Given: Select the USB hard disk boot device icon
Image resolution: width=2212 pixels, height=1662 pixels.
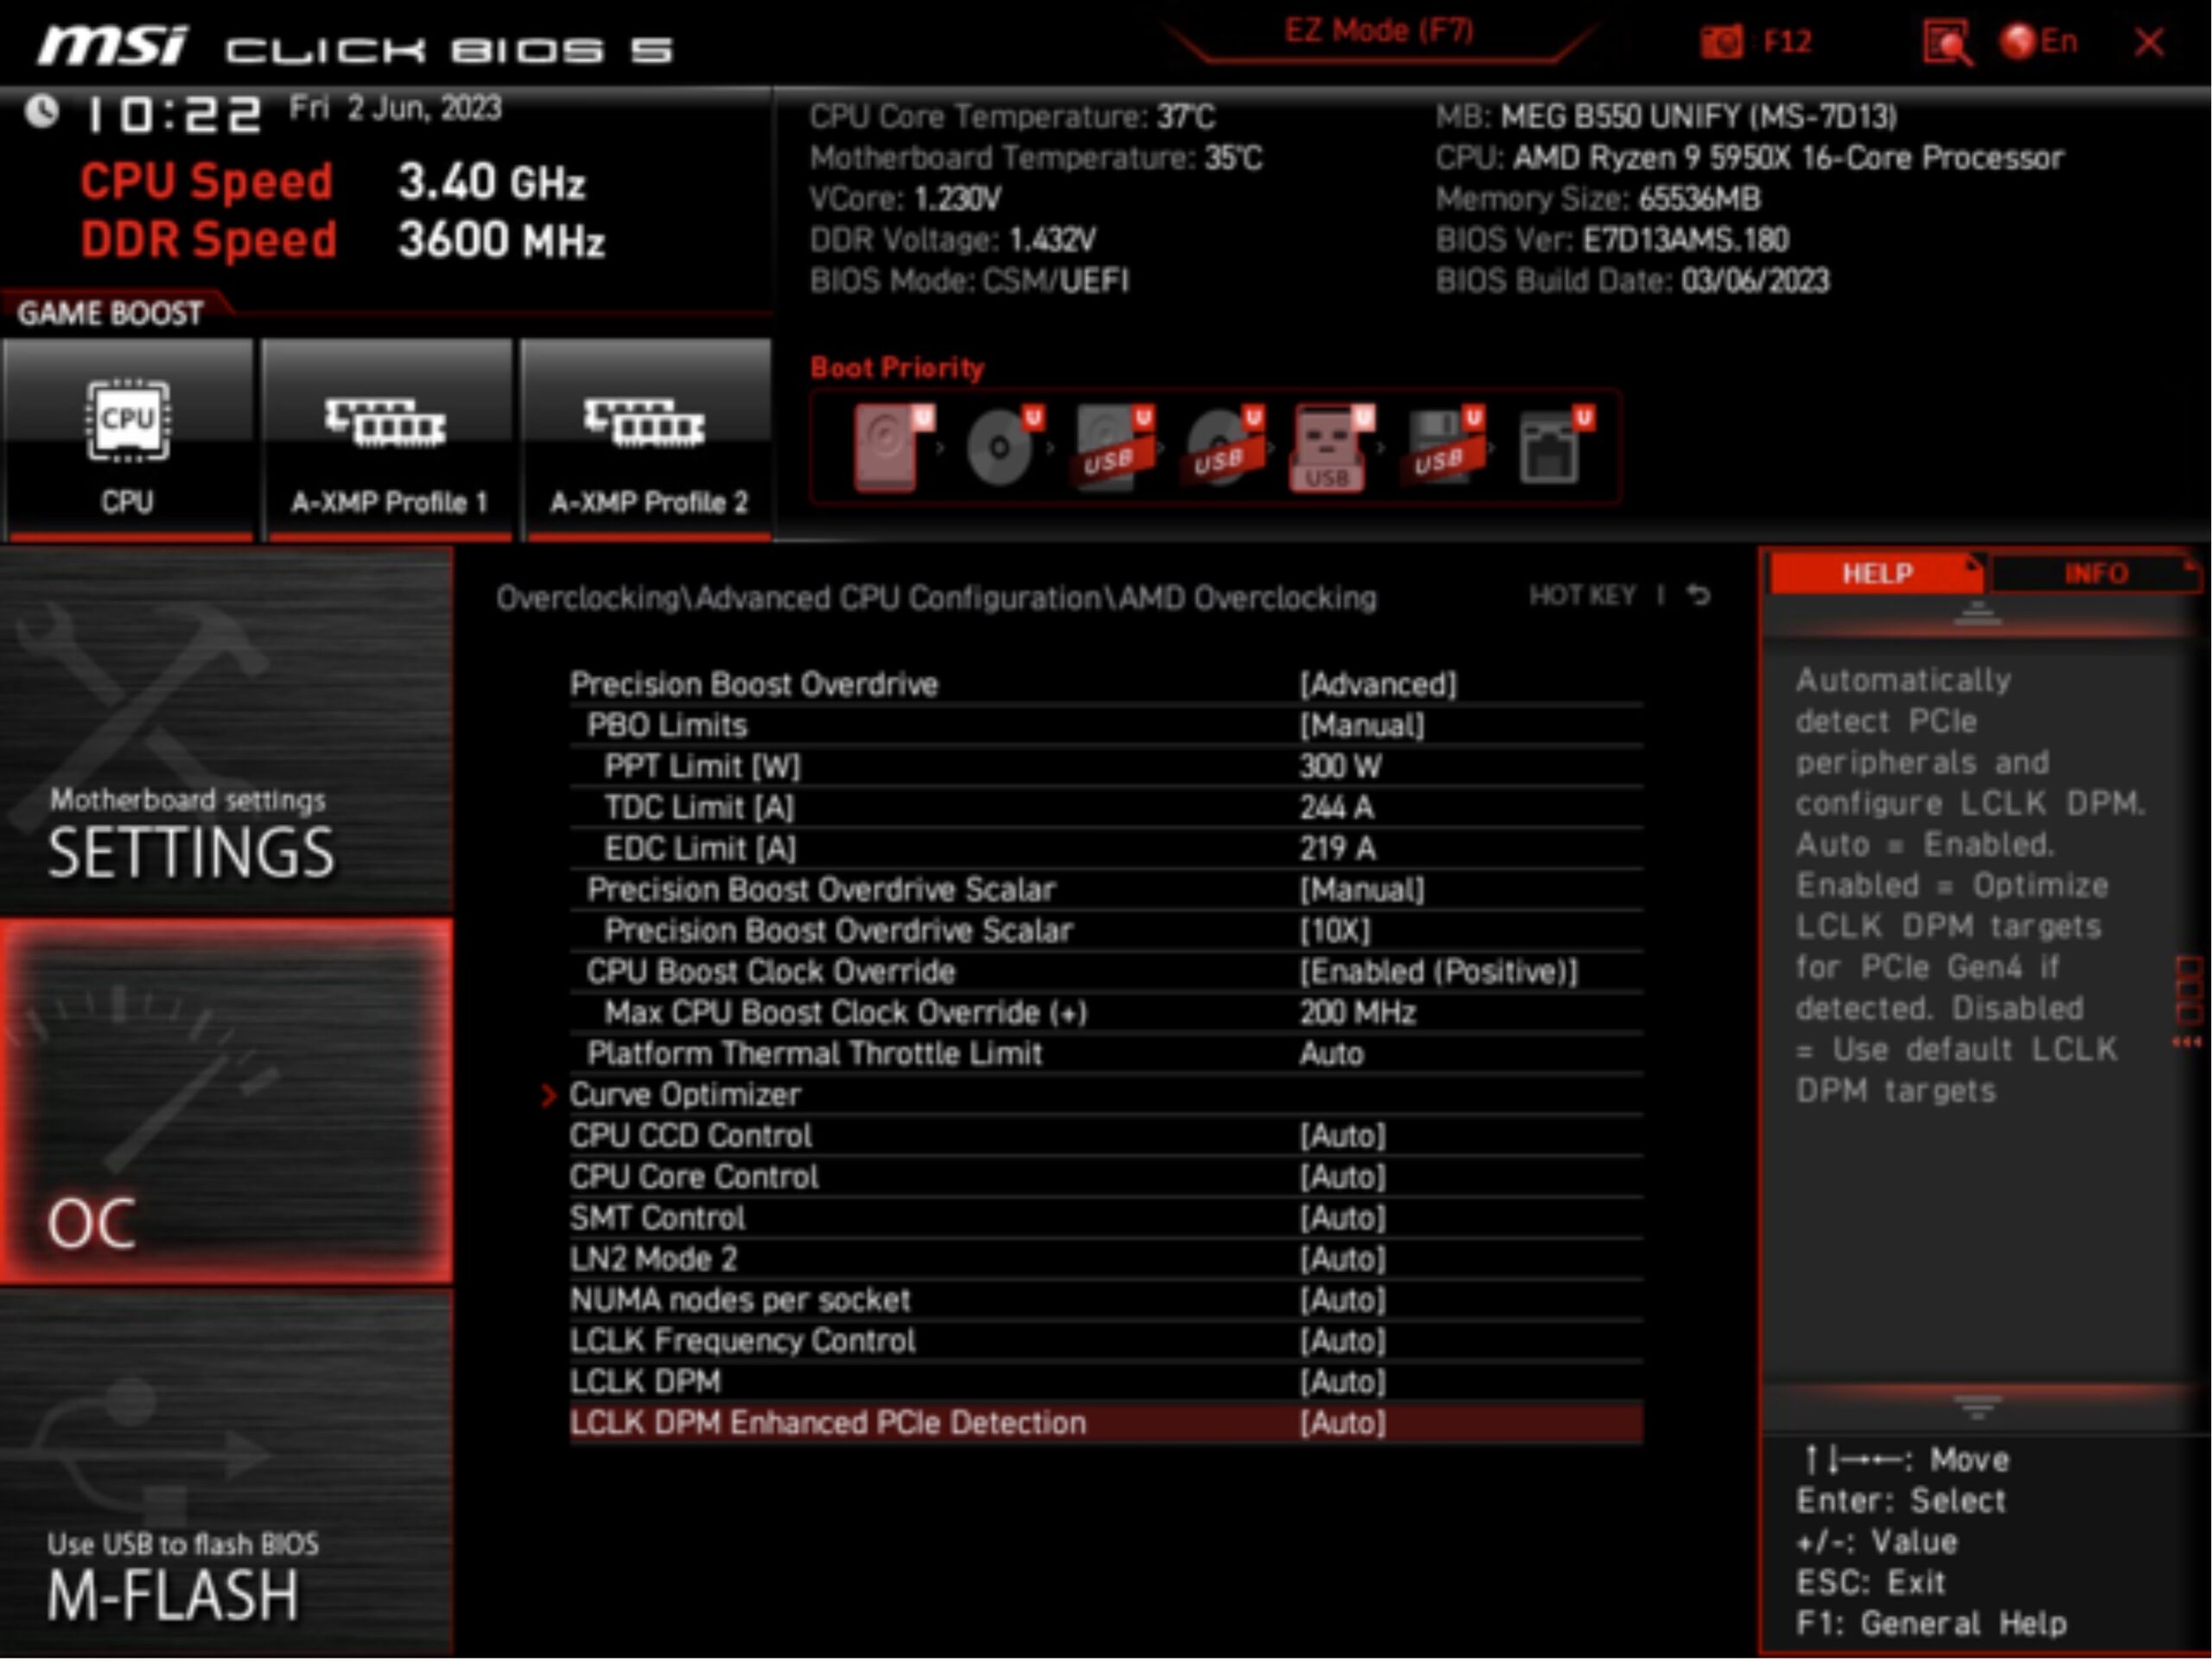Looking at the screenshot, I should pos(1113,447).
